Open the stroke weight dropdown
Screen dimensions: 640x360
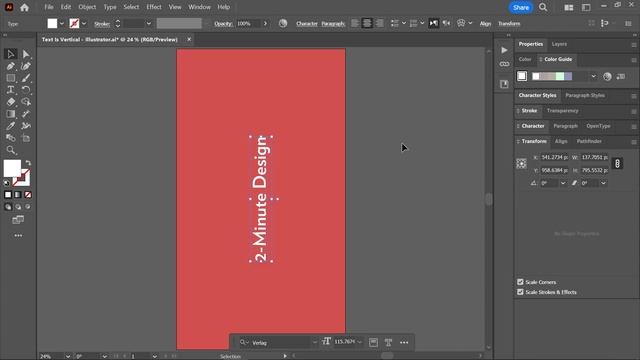coord(149,24)
